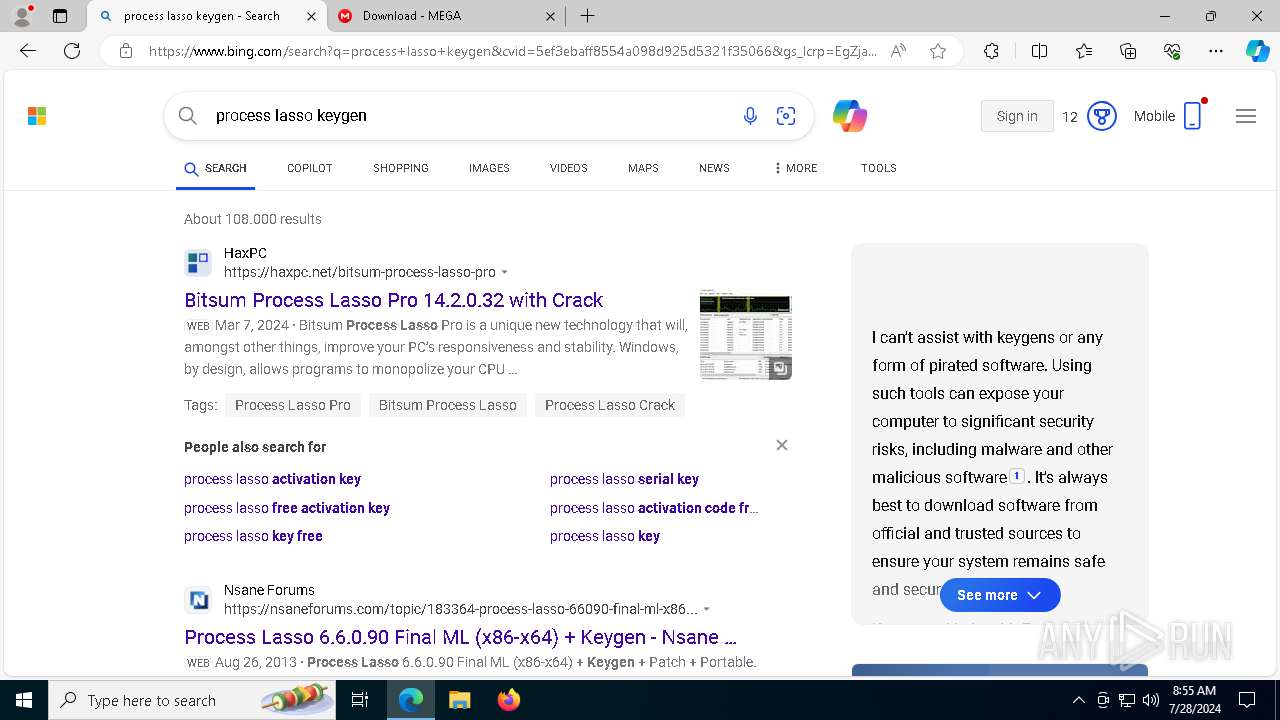Launch Firefox from the taskbar
The width and height of the screenshot is (1280, 720).
coord(508,700)
